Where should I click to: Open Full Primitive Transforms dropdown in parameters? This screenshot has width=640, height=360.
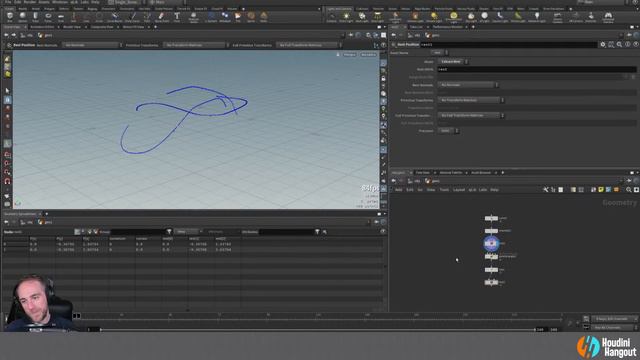pos(471,116)
